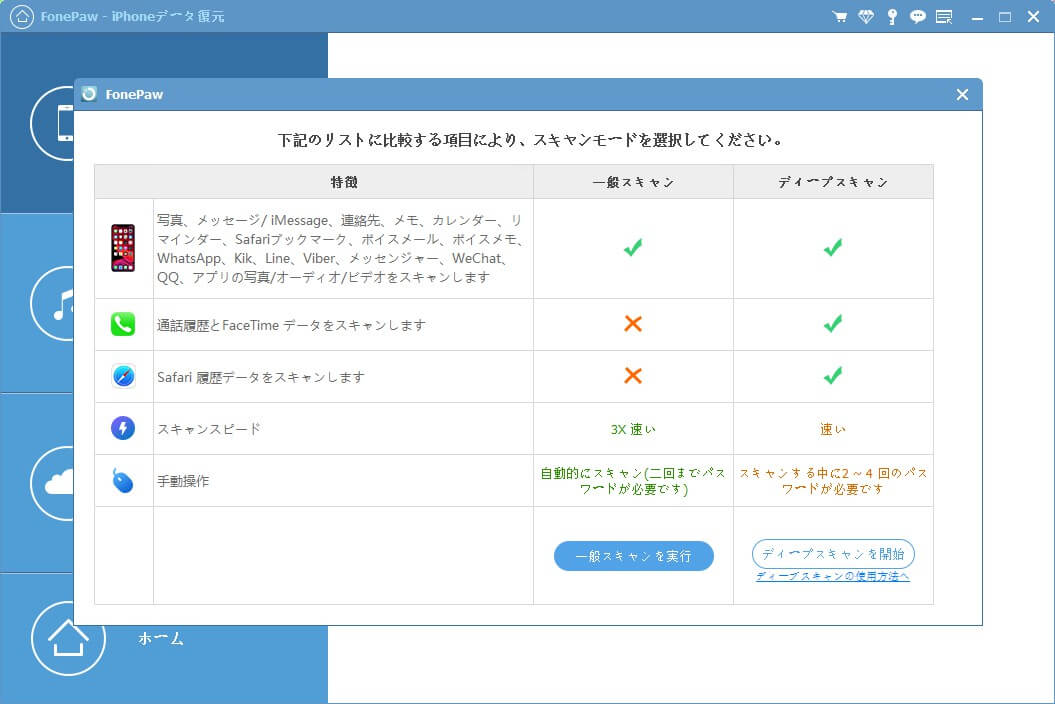This screenshot has width=1055, height=704.
Task: Click orange X in Safari history row
Action: (x=633, y=376)
